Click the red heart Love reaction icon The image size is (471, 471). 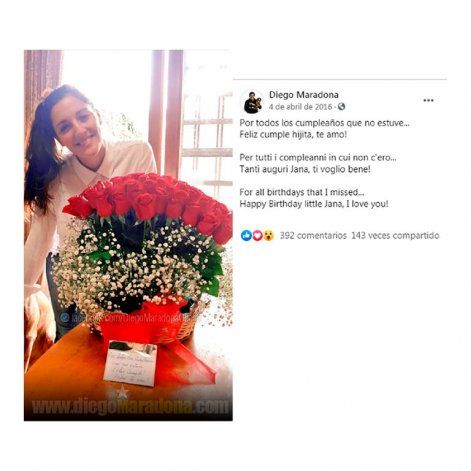[x=257, y=236]
